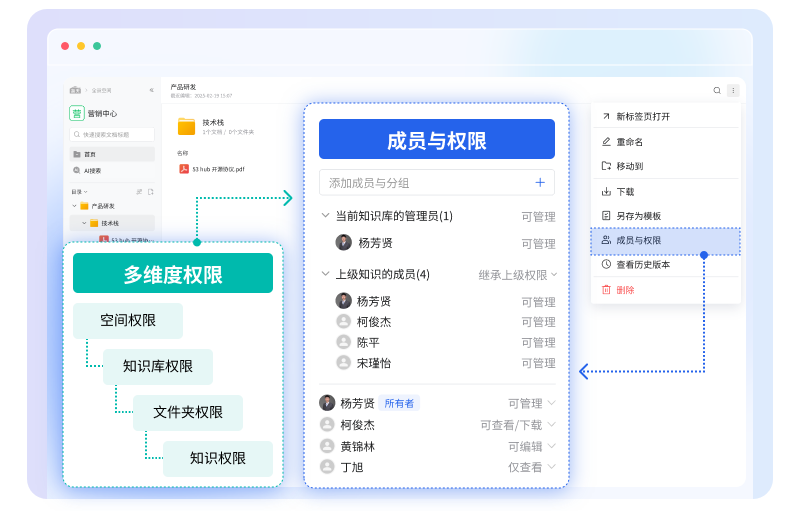Image resolution: width=805 pixels, height=520 pixels.
Task: Click the space home icon in sidebar breadcrumb
Action: coord(75,90)
